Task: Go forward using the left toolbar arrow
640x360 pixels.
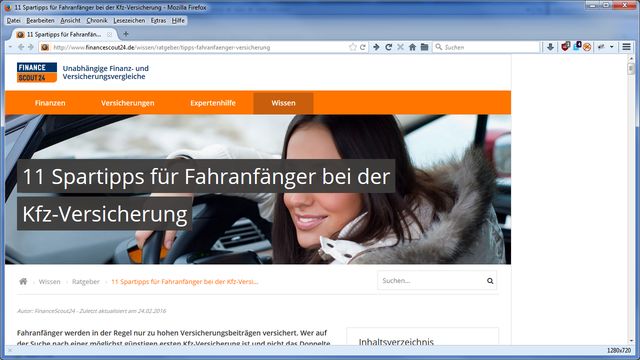Action: coord(31,47)
